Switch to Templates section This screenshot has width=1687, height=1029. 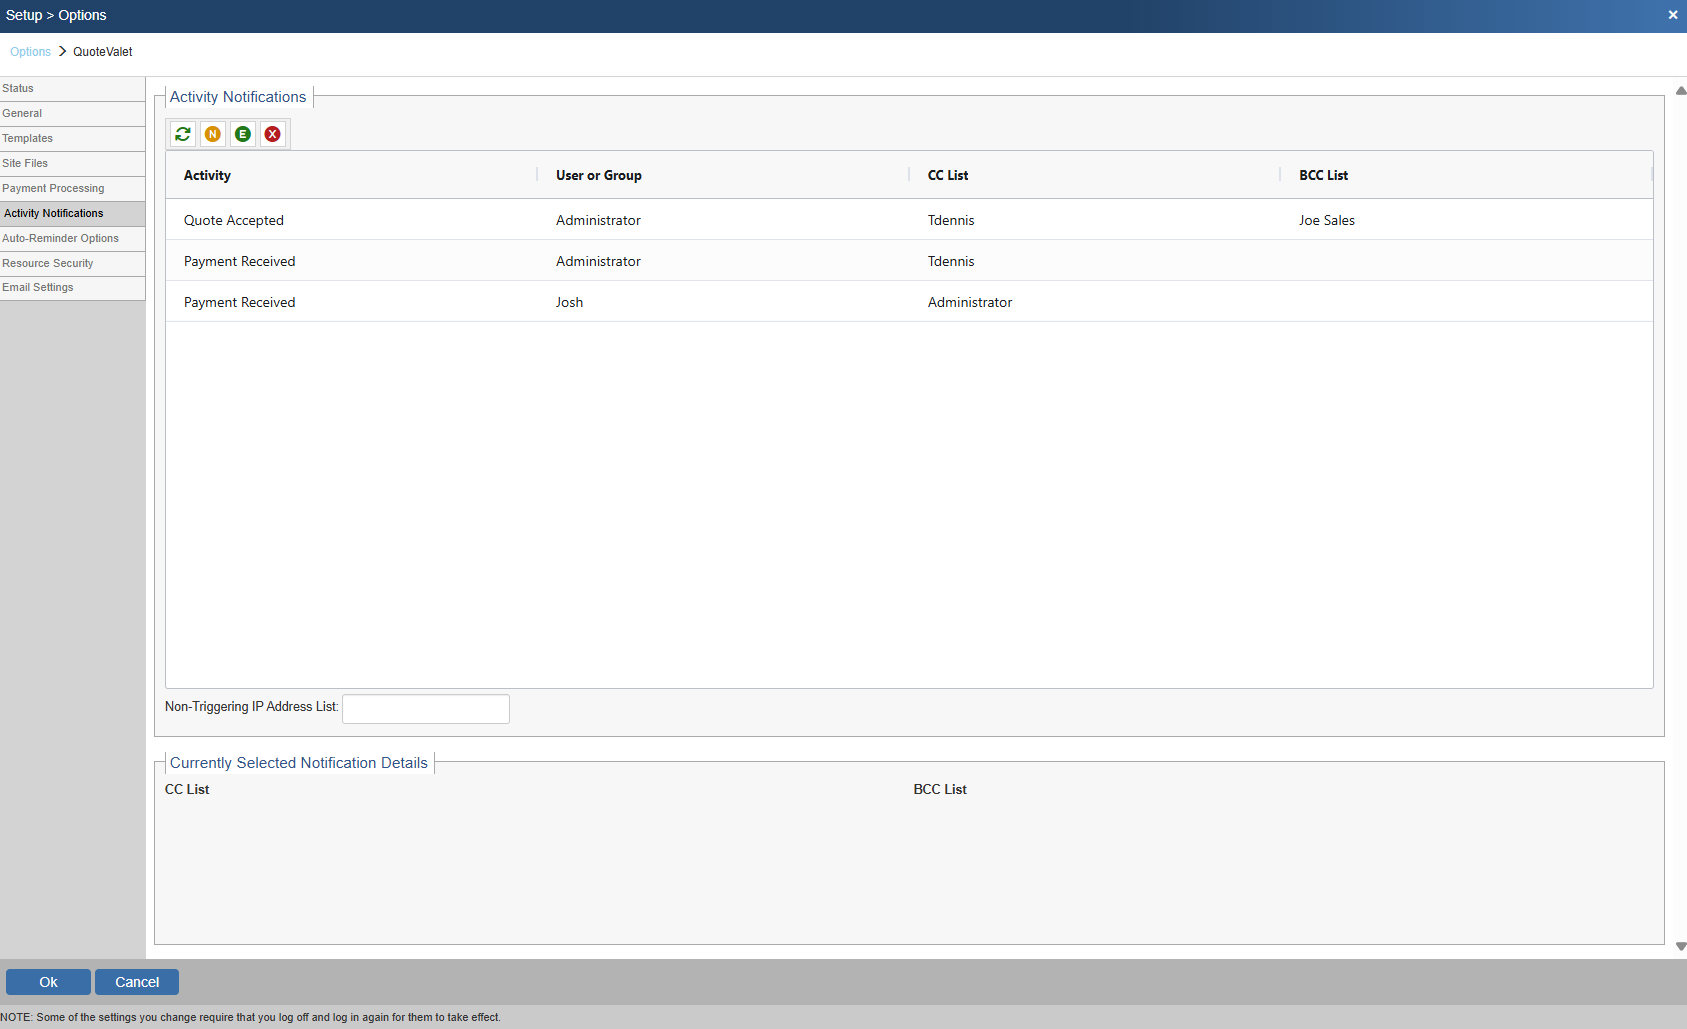click(x=72, y=139)
